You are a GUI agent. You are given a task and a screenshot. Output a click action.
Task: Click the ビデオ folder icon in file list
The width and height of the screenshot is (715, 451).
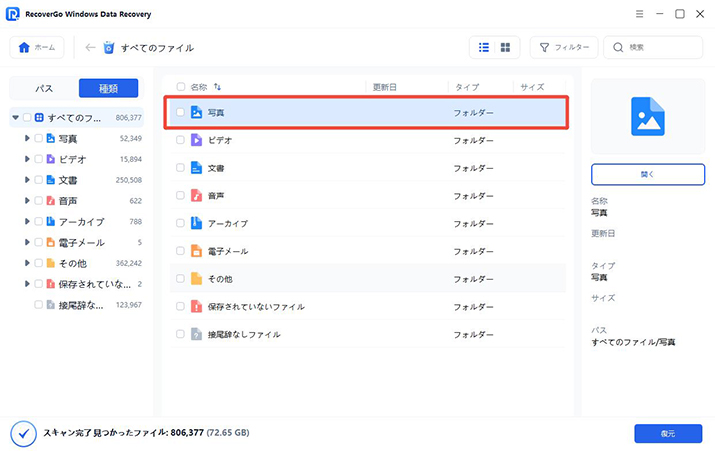coord(196,140)
